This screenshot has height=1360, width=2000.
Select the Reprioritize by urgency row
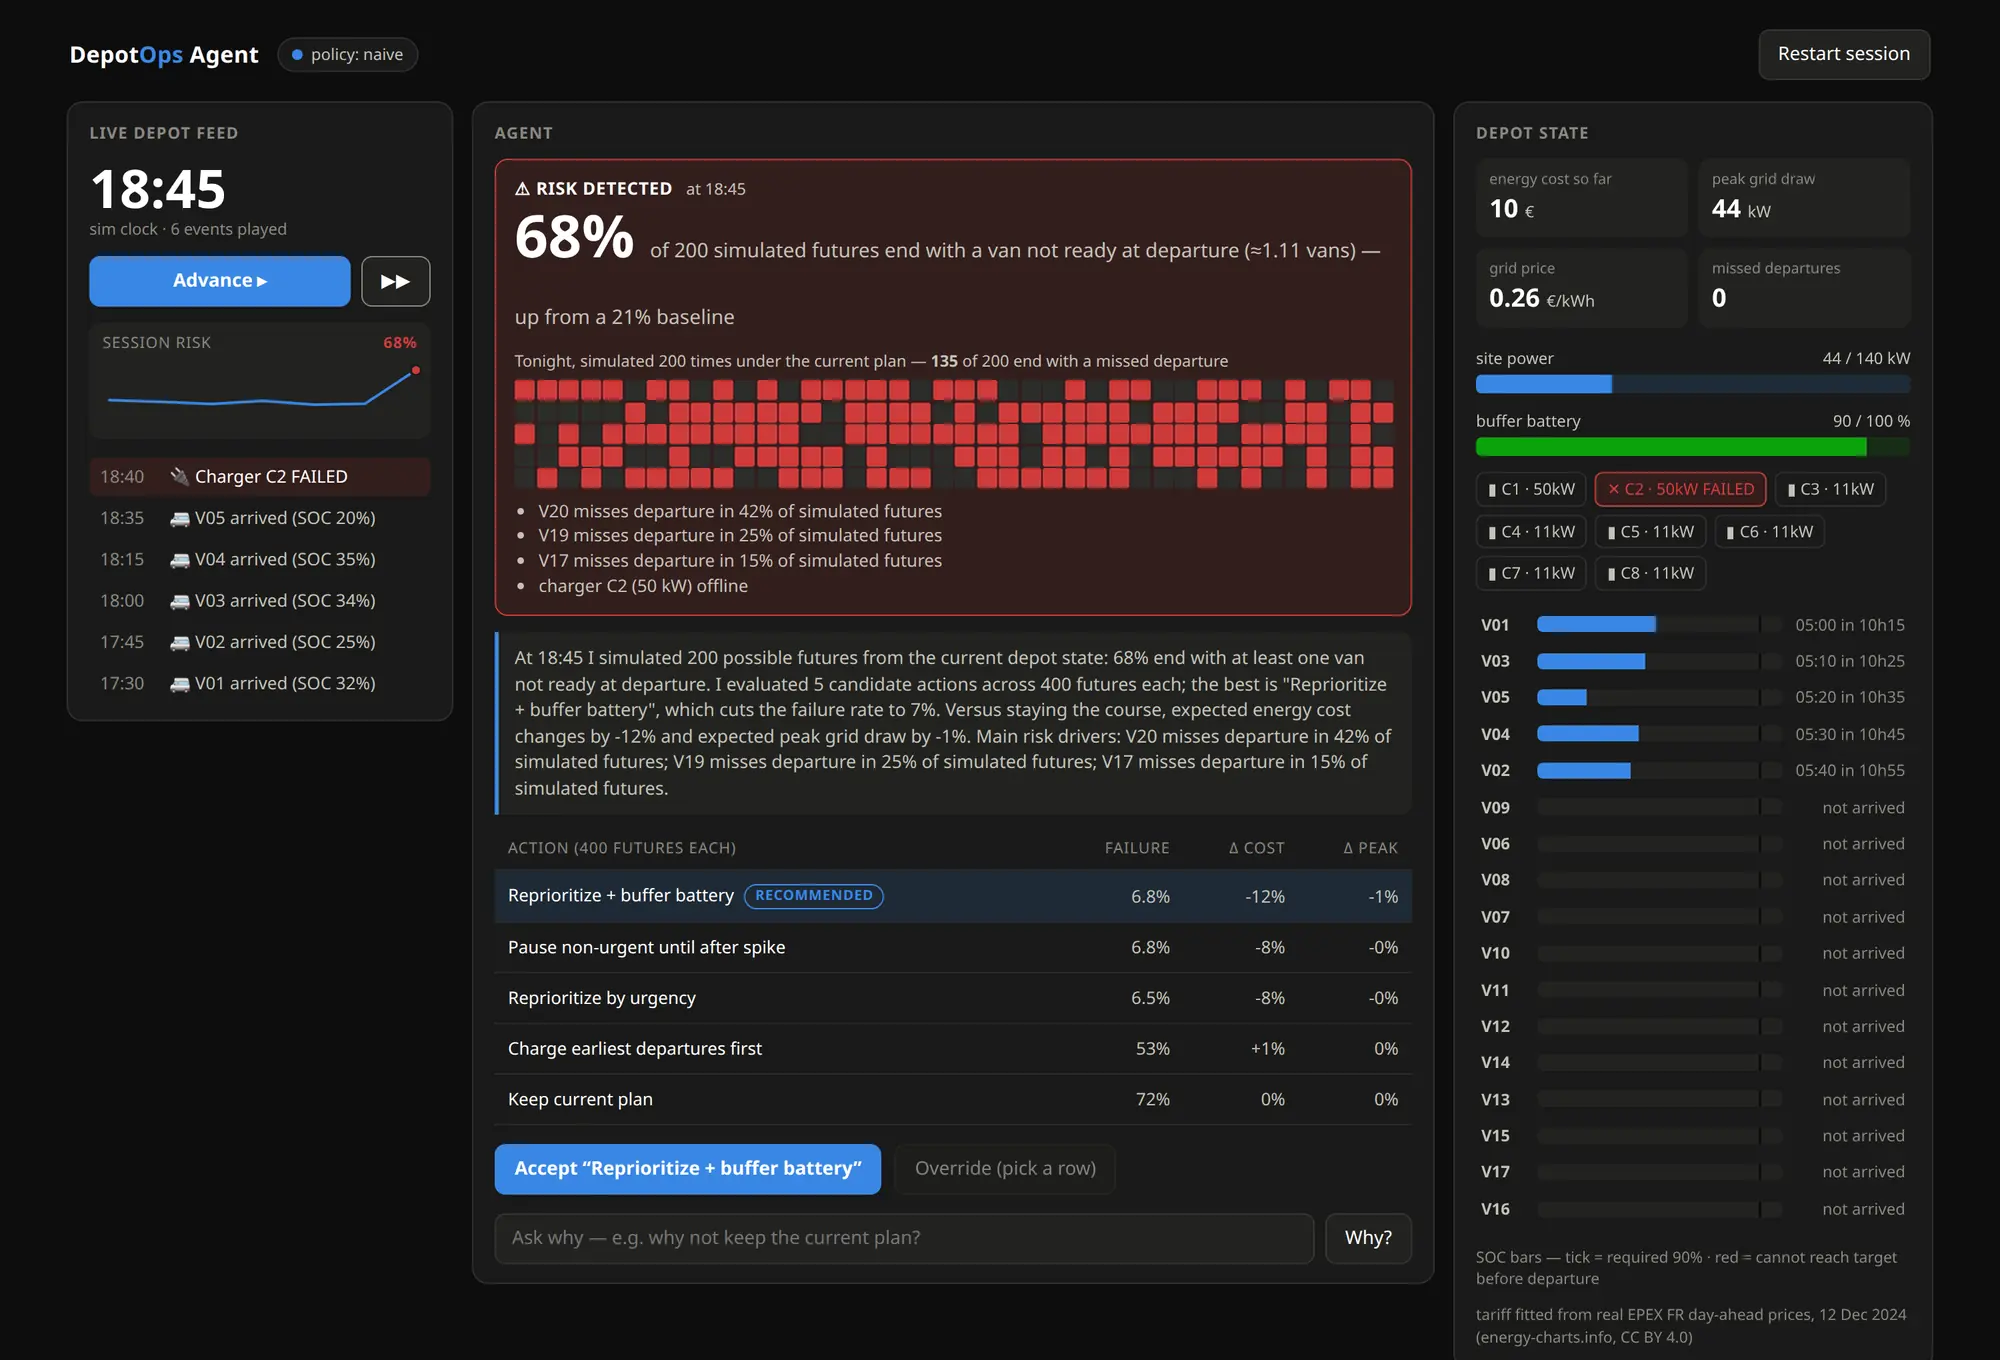point(953,998)
